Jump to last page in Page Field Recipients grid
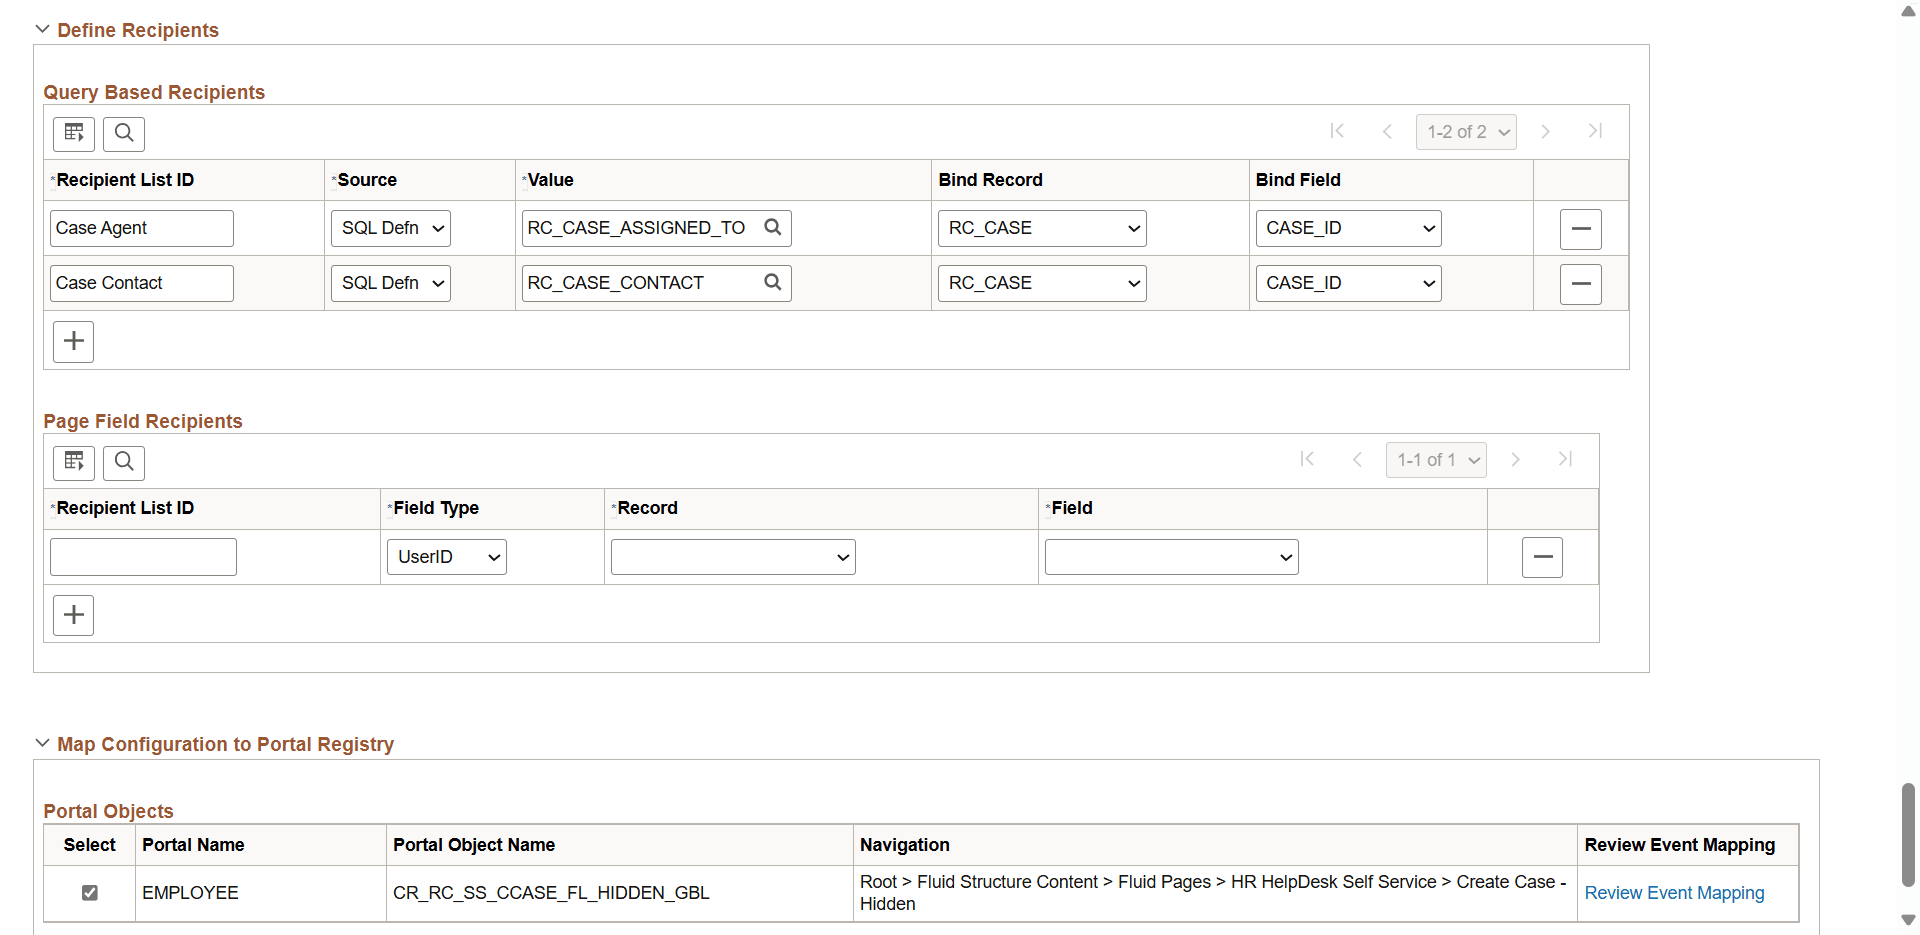The height and width of the screenshot is (935, 1920). click(x=1564, y=459)
